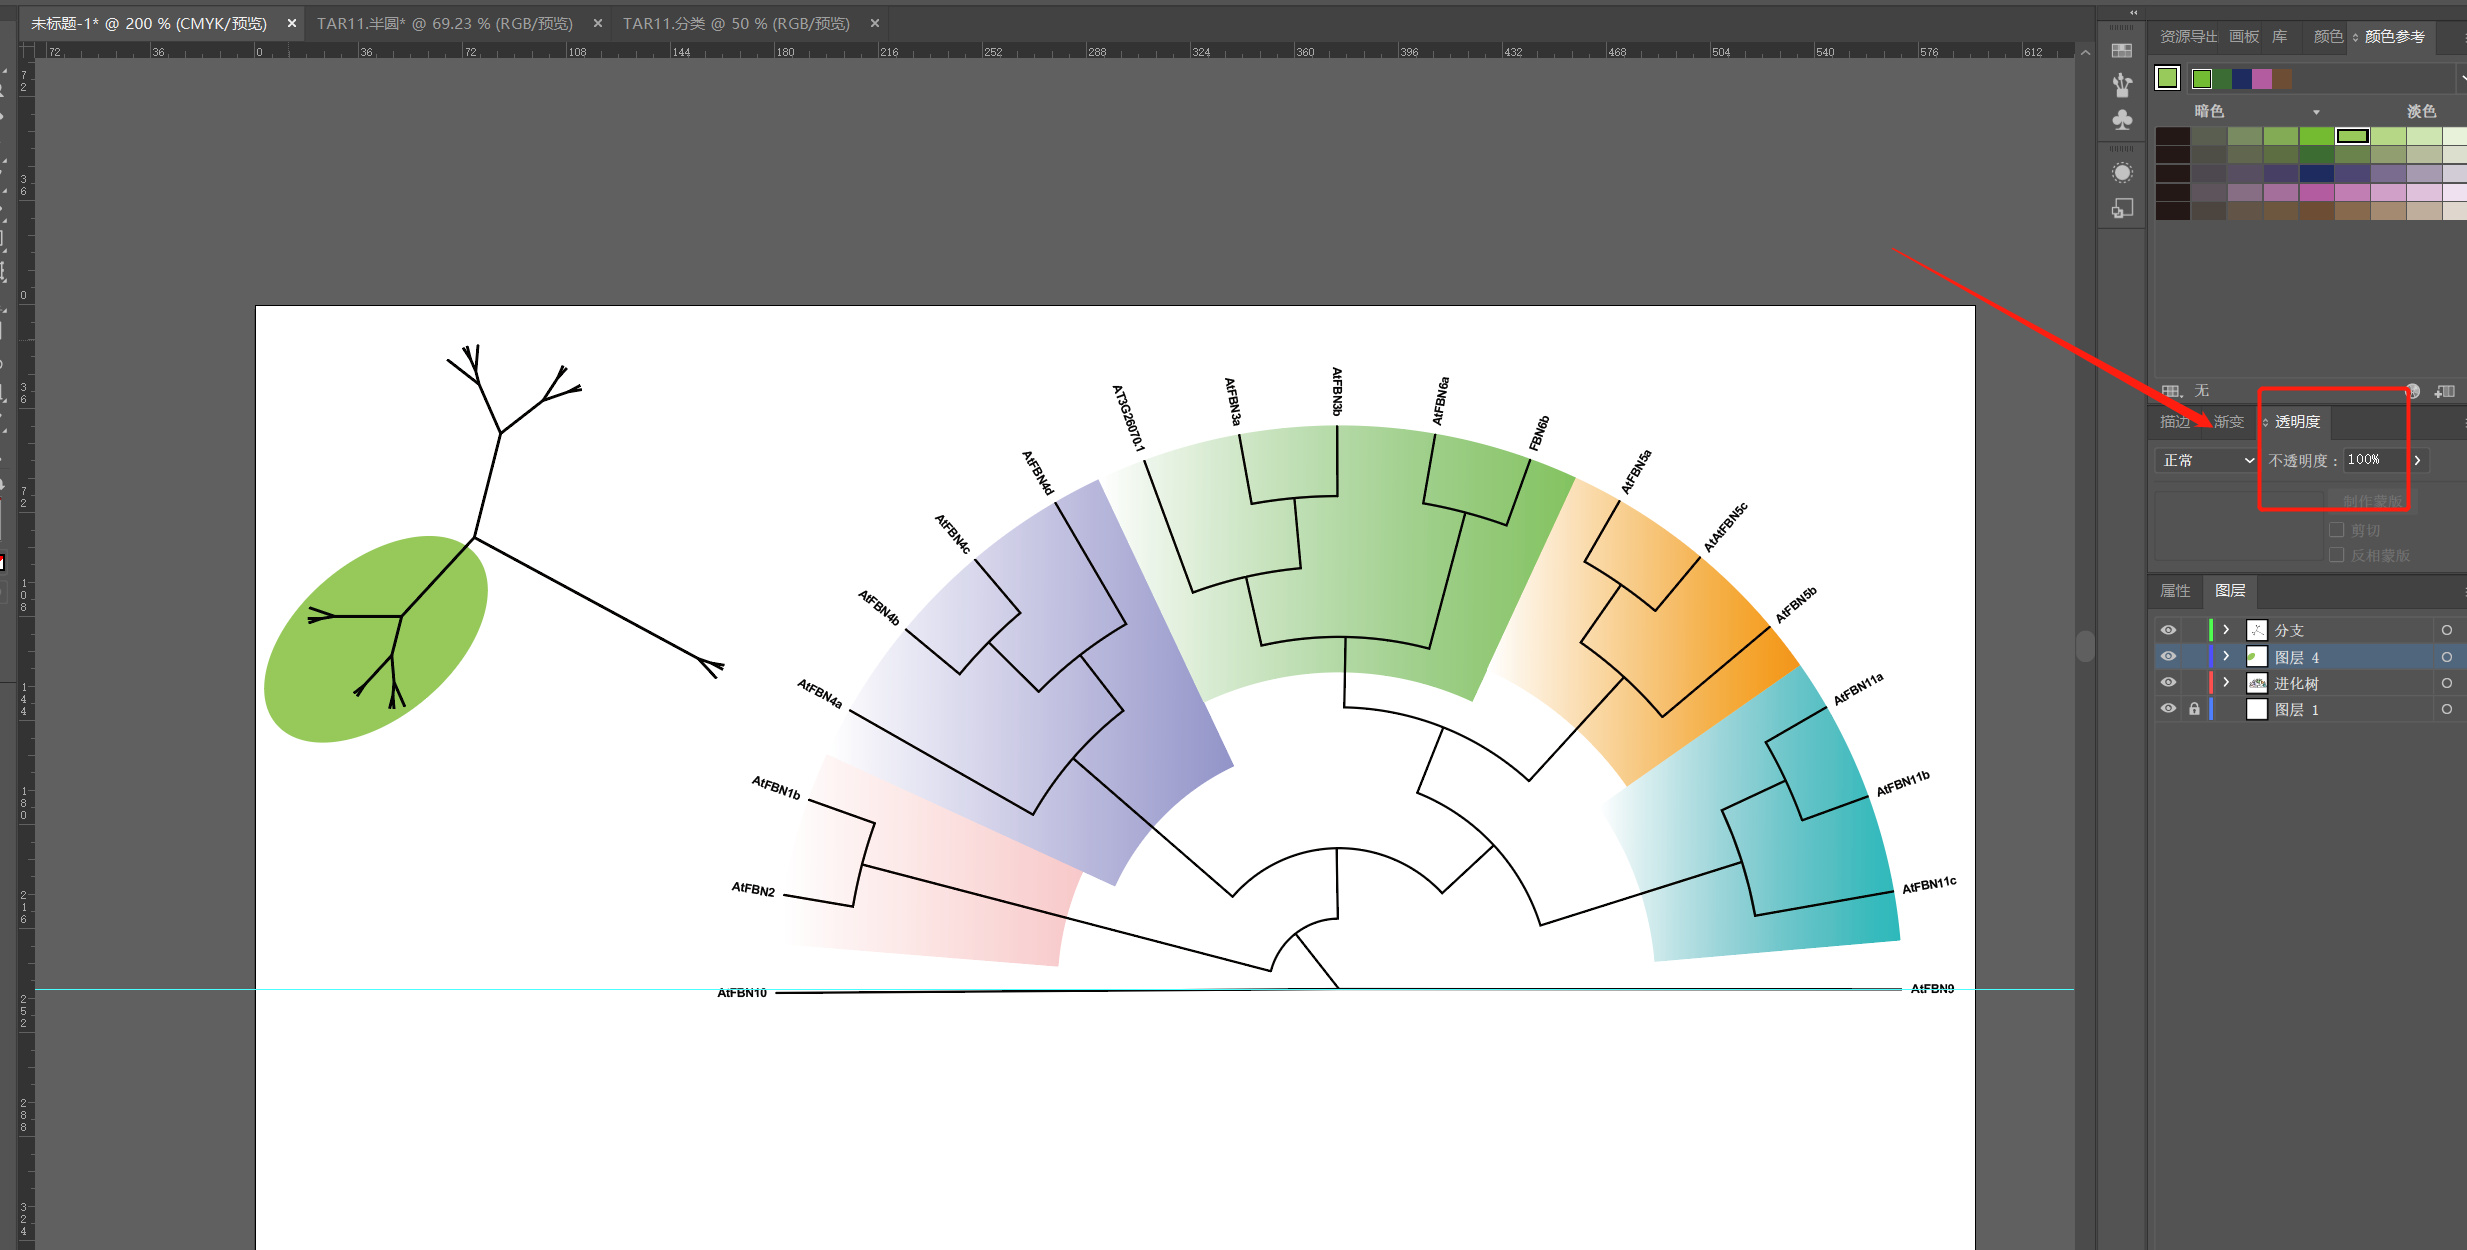Open the Symbols panel icon
This screenshot has width=2467, height=1250.
coord(2121,120)
